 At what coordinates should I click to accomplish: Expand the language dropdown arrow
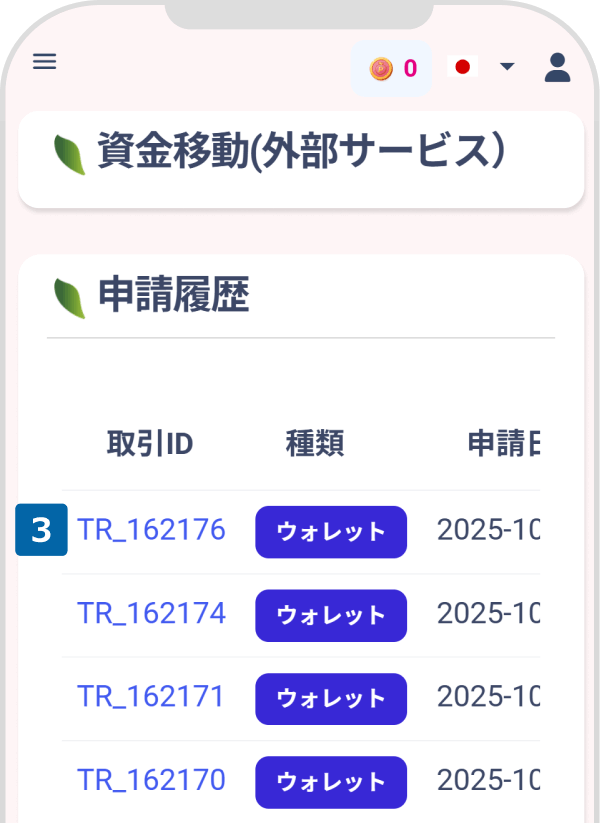coord(507,67)
